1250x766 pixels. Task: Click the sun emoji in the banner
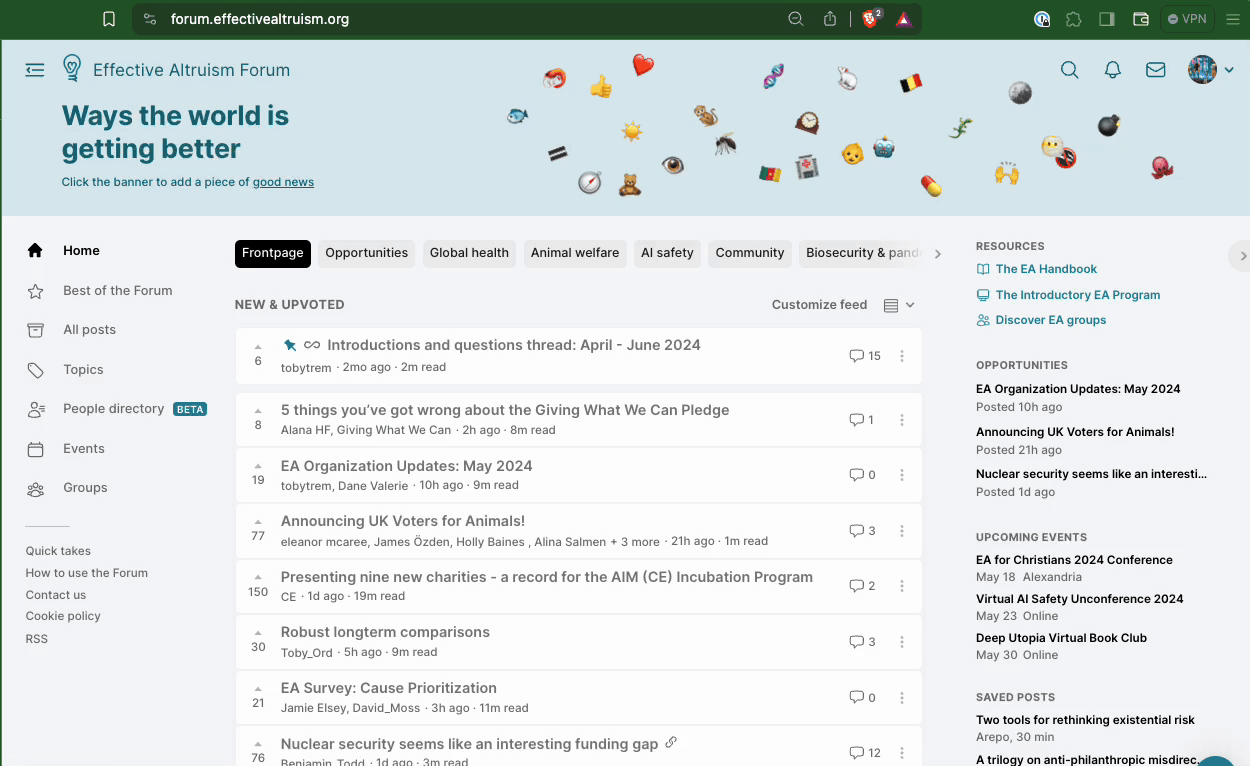point(631,132)
